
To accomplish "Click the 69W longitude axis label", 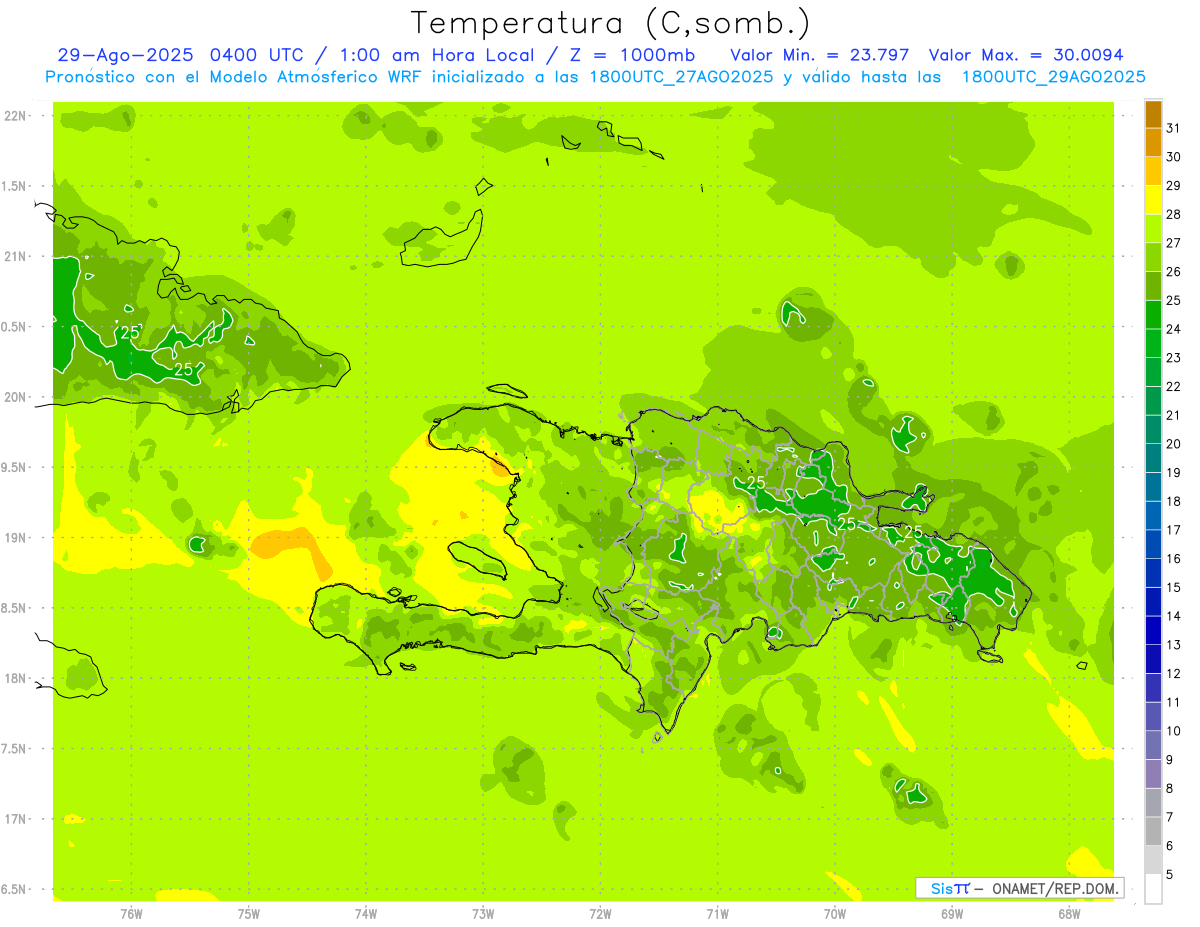I will pyautogui.click(x=952, y=914).
